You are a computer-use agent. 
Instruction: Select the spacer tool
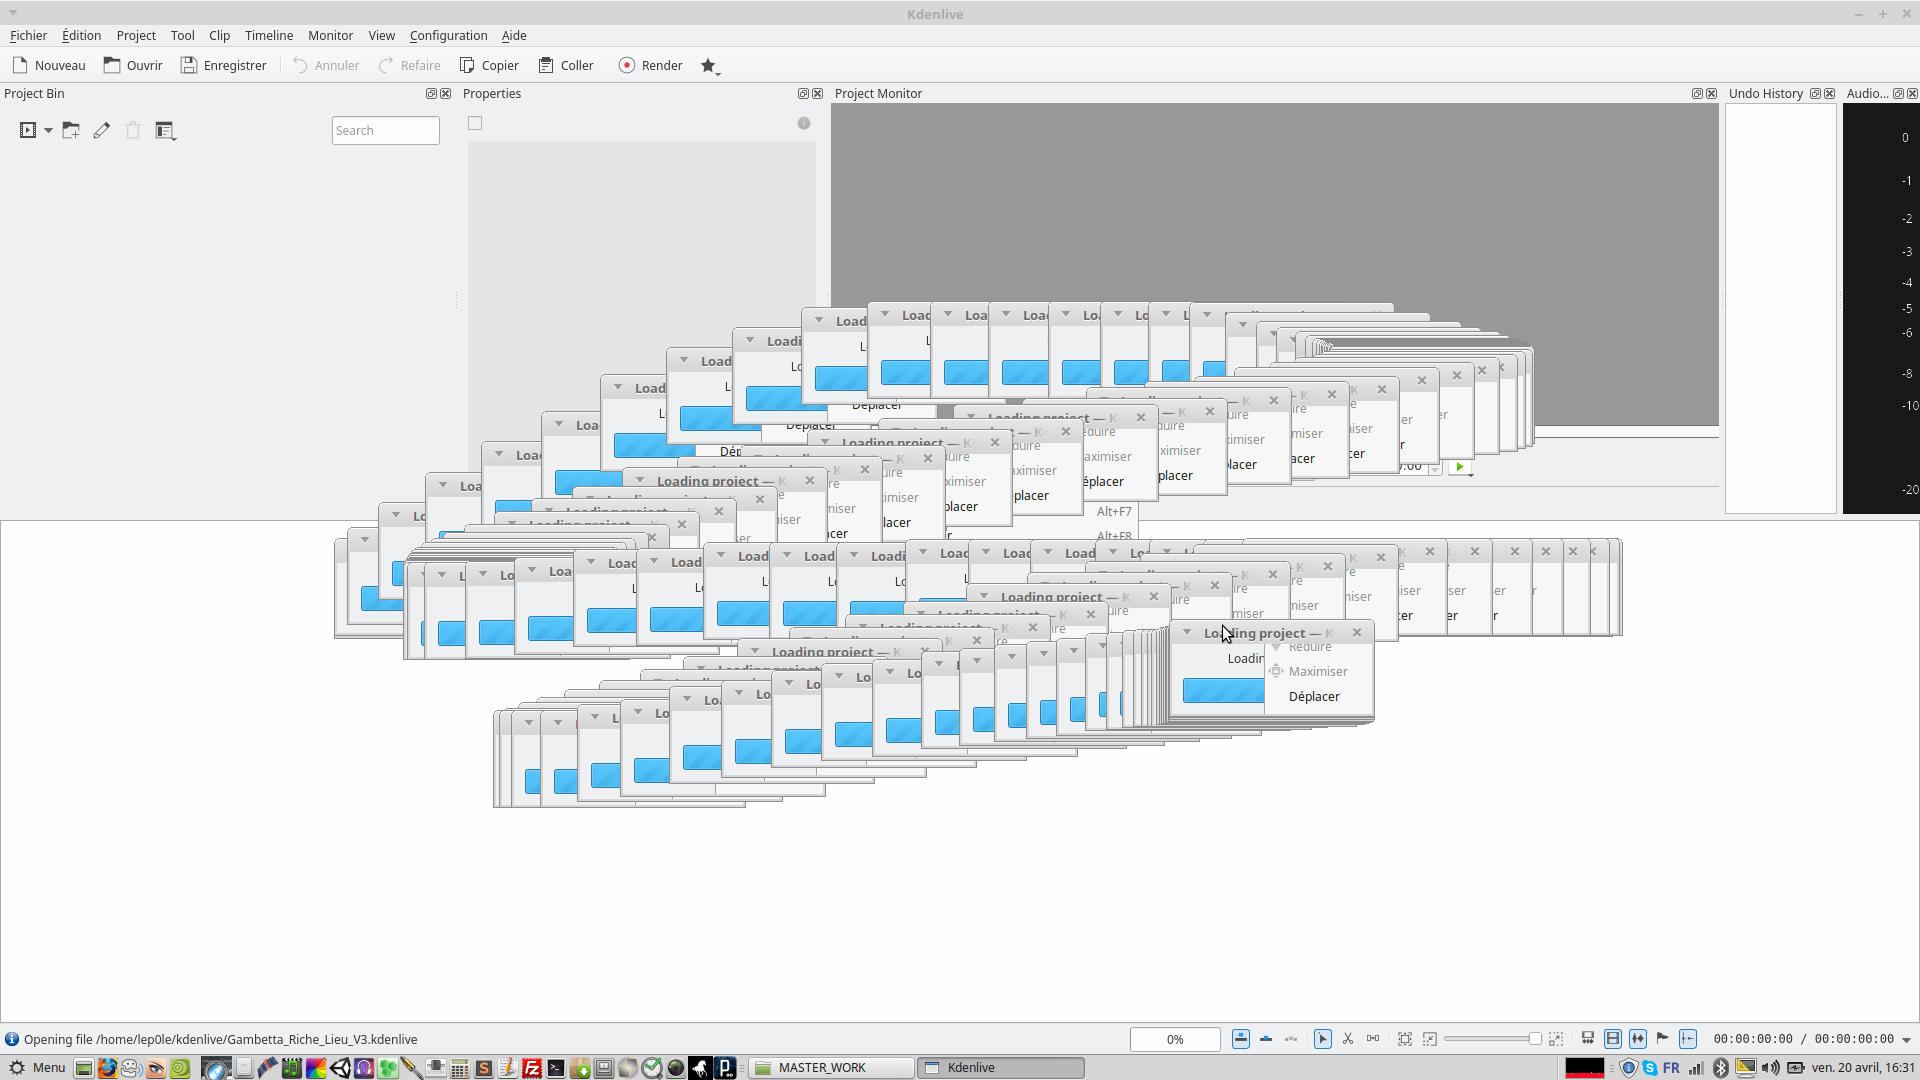click(1373, 1039)
